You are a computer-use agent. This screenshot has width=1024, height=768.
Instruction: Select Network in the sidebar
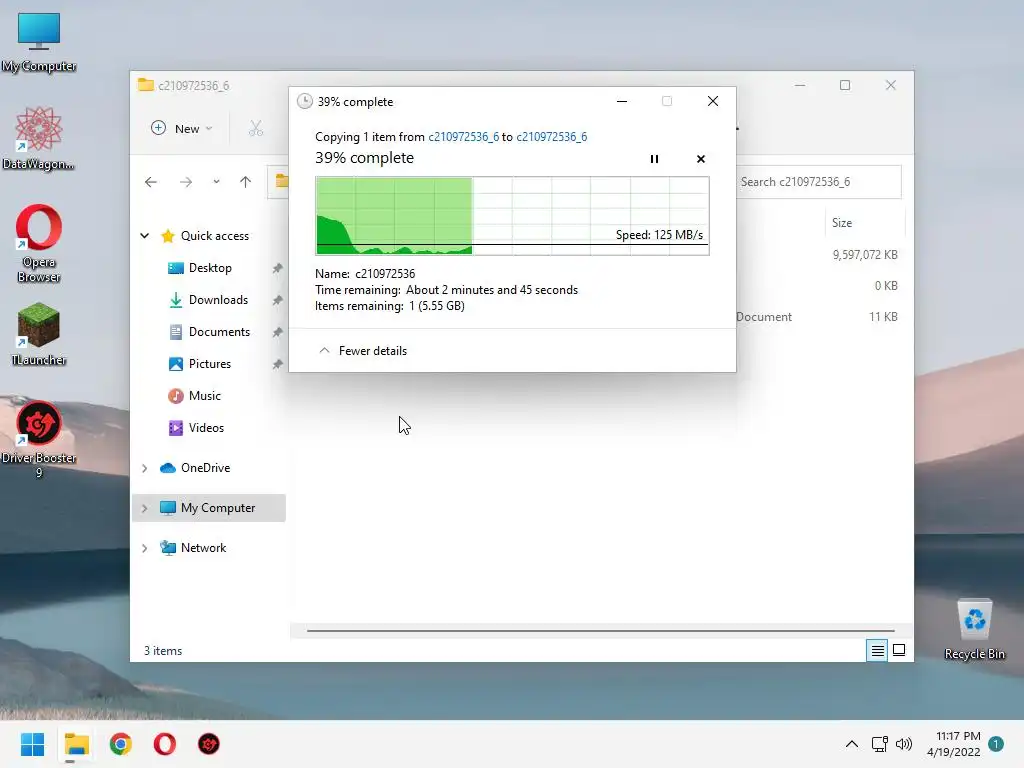(203, 548)
